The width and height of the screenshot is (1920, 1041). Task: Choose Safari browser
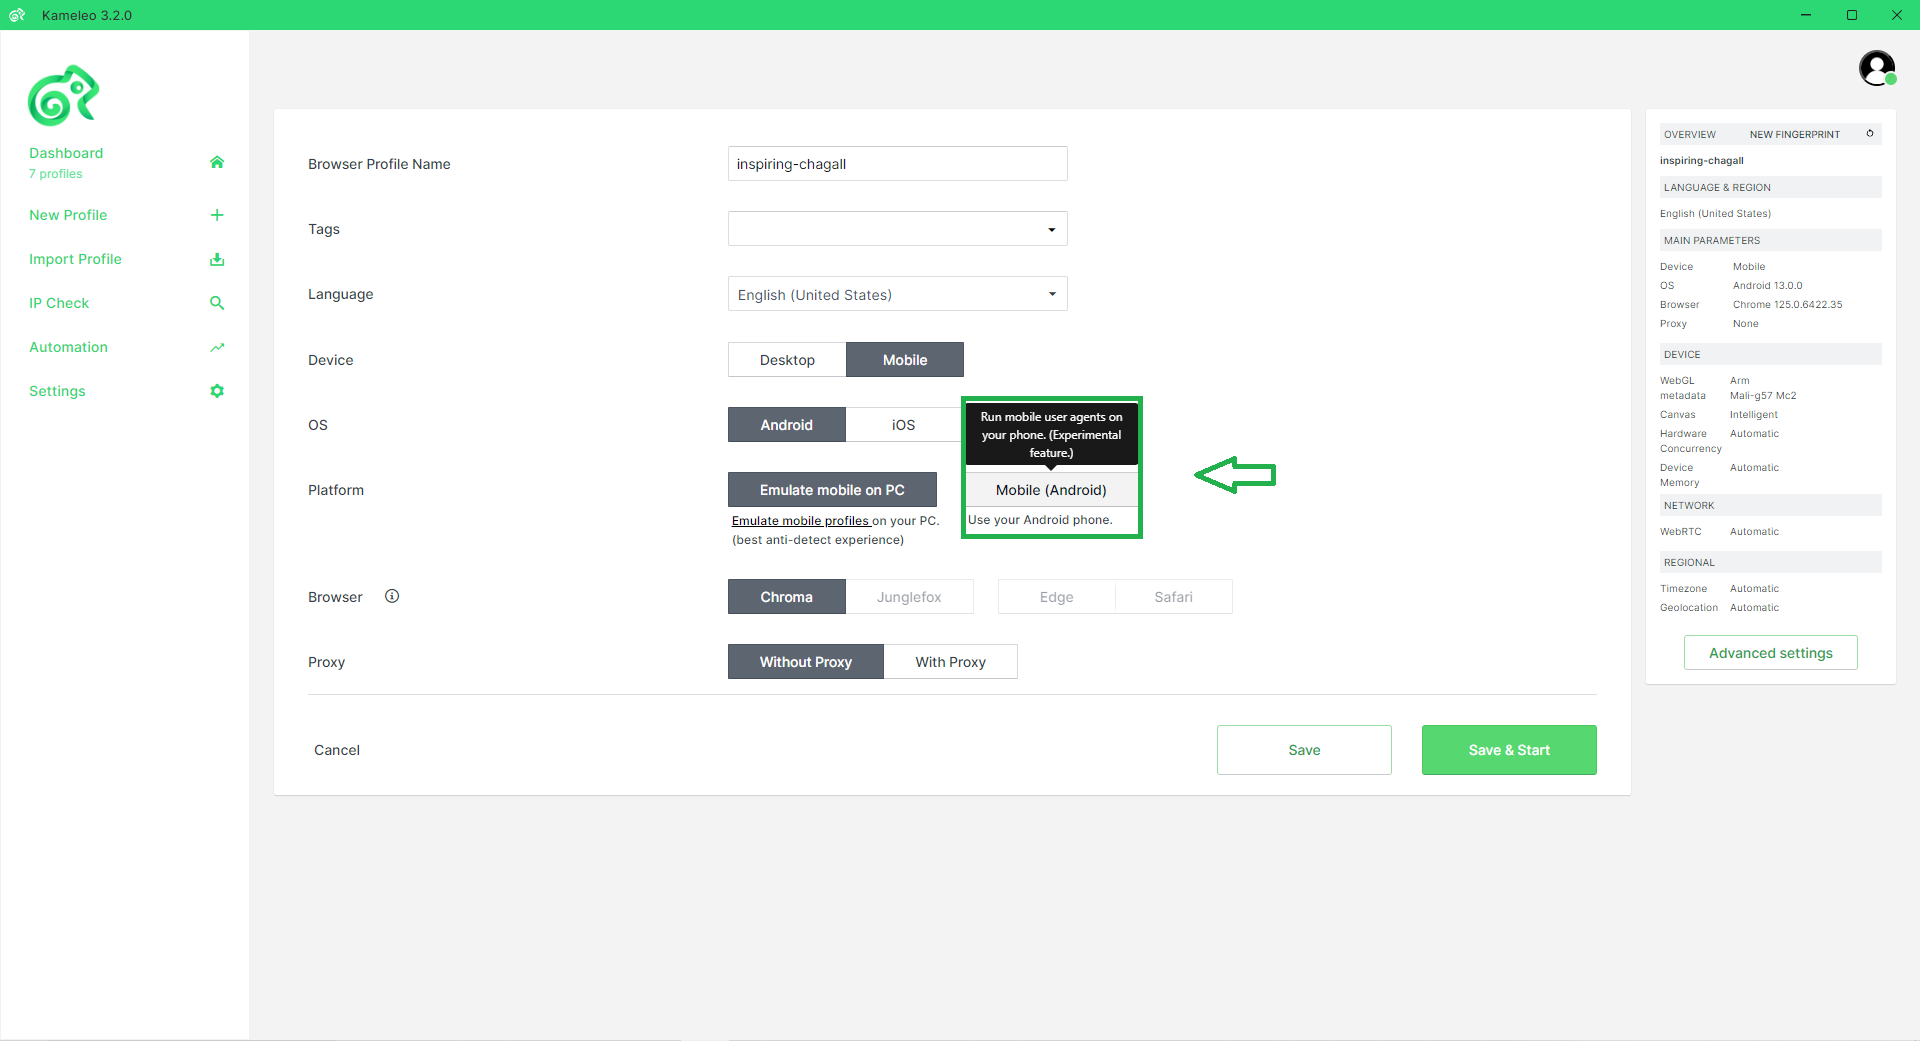[x=1174, y=597]
